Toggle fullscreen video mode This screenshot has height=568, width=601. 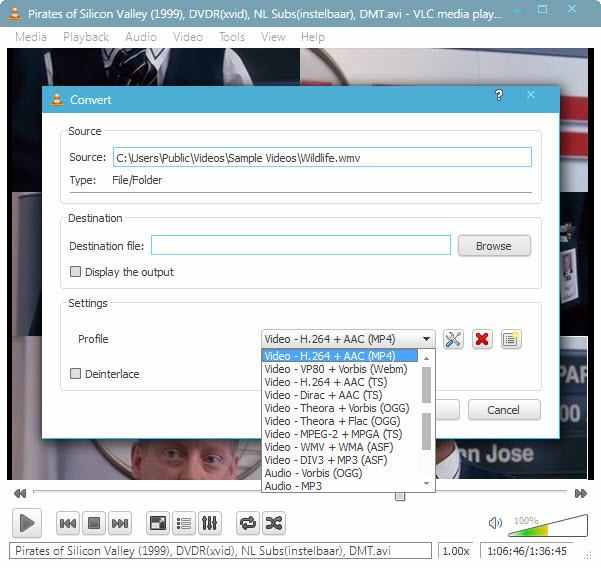coord(158,522)
